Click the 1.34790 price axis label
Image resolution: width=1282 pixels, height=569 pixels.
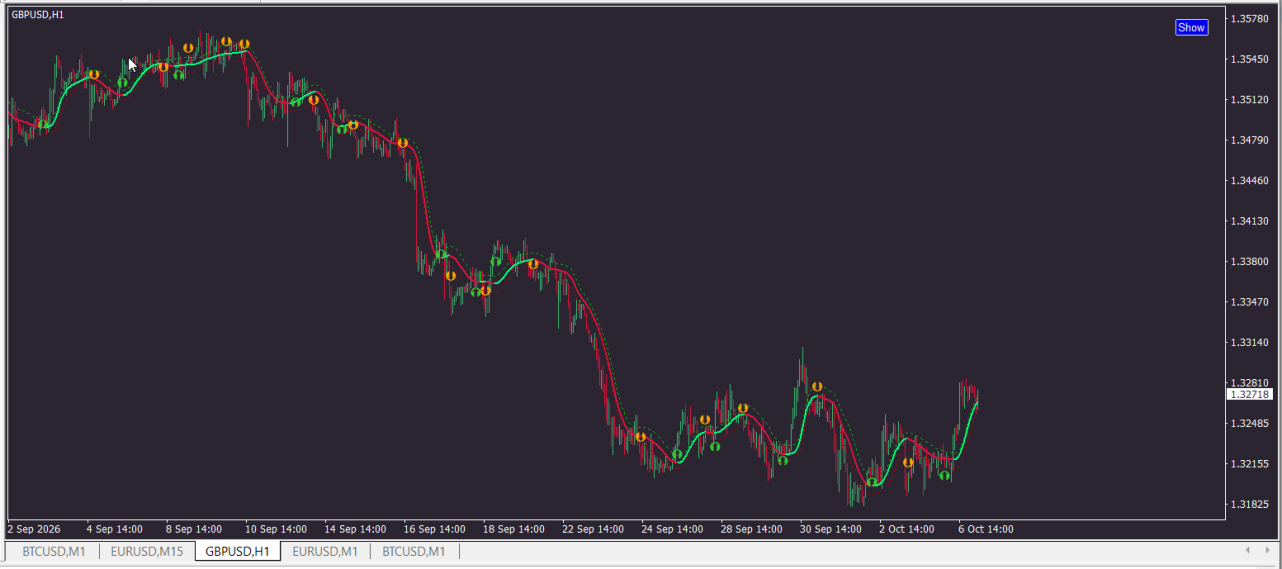click(1250, 140)
